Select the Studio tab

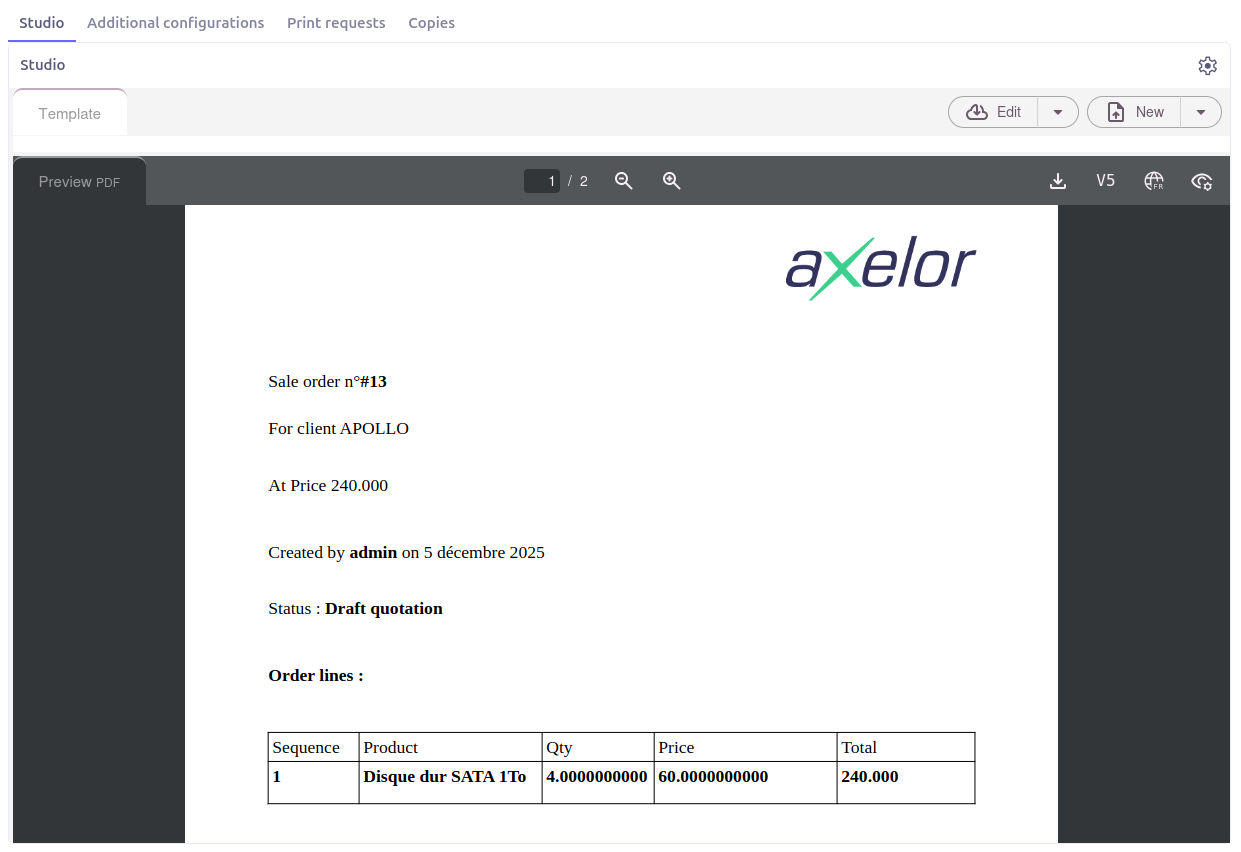coord(42,23)
